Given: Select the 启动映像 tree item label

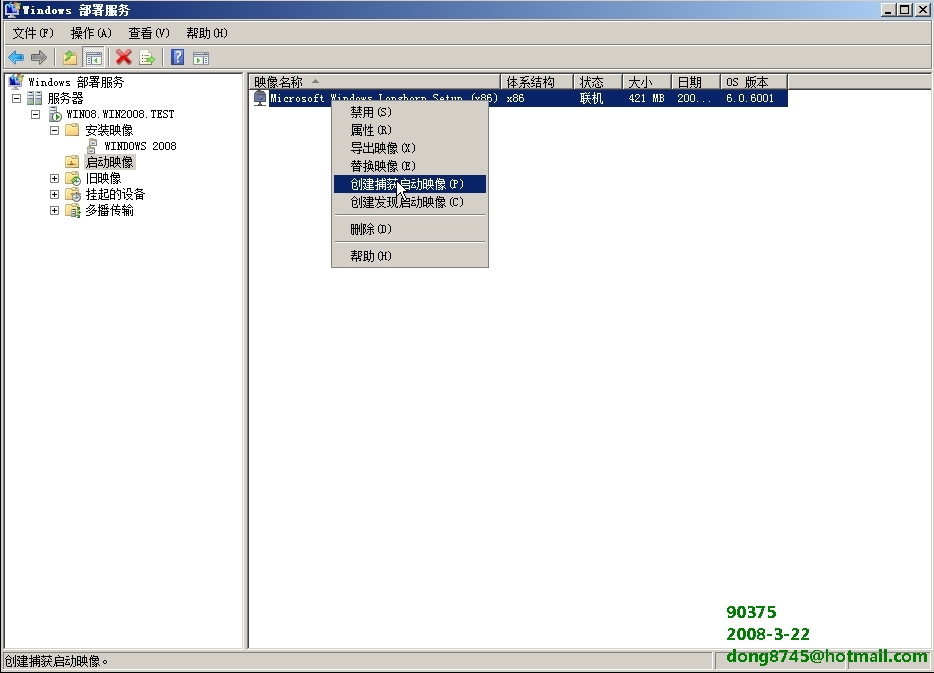Looking at the screenshot, I should point(110,162).
